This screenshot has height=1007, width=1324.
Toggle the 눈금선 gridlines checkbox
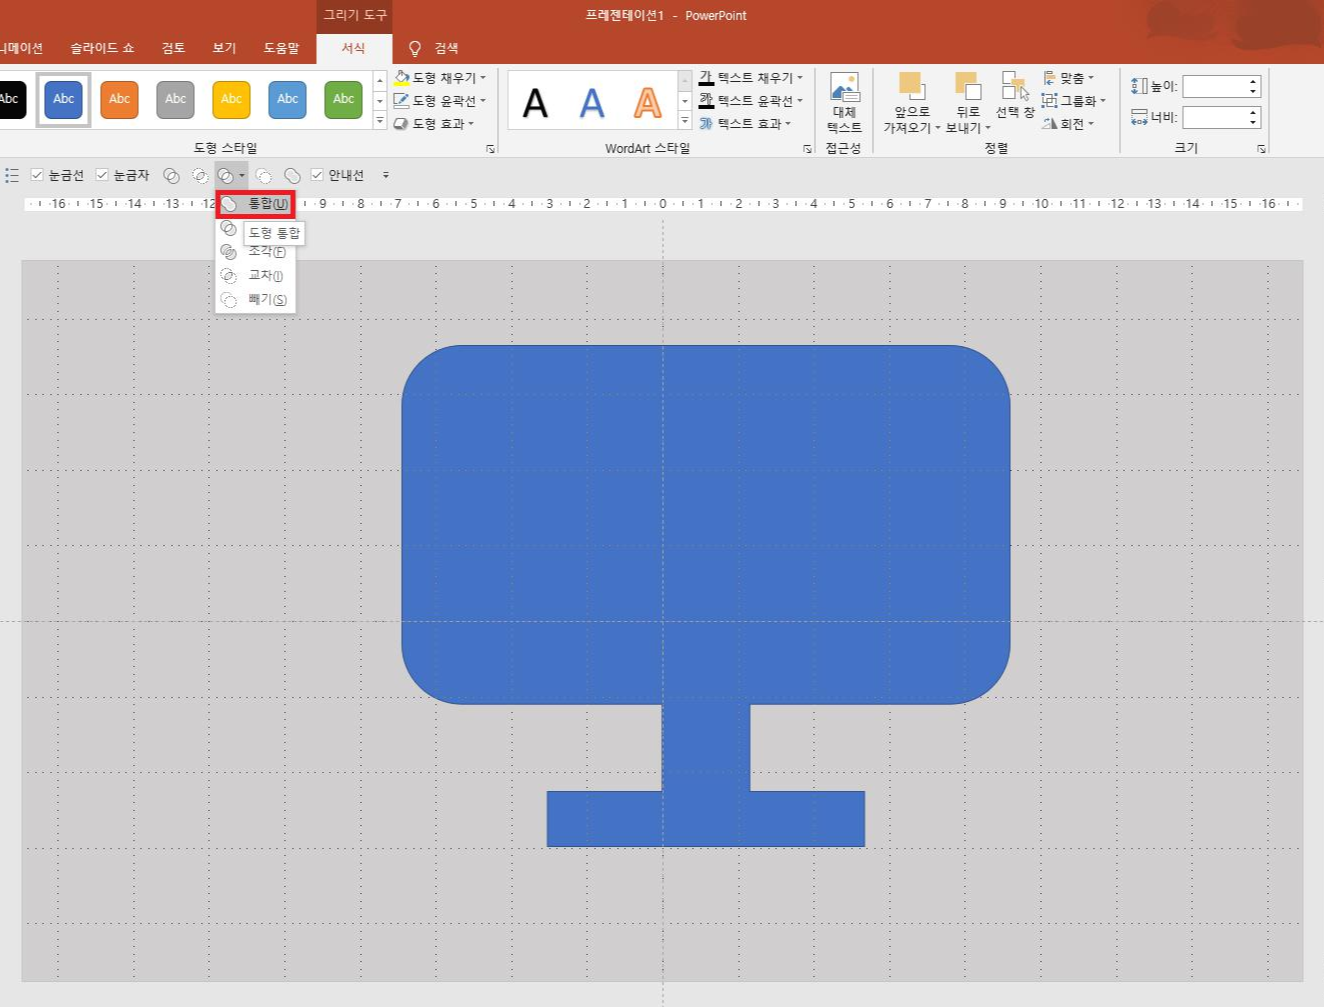click(x=37, y=175)
